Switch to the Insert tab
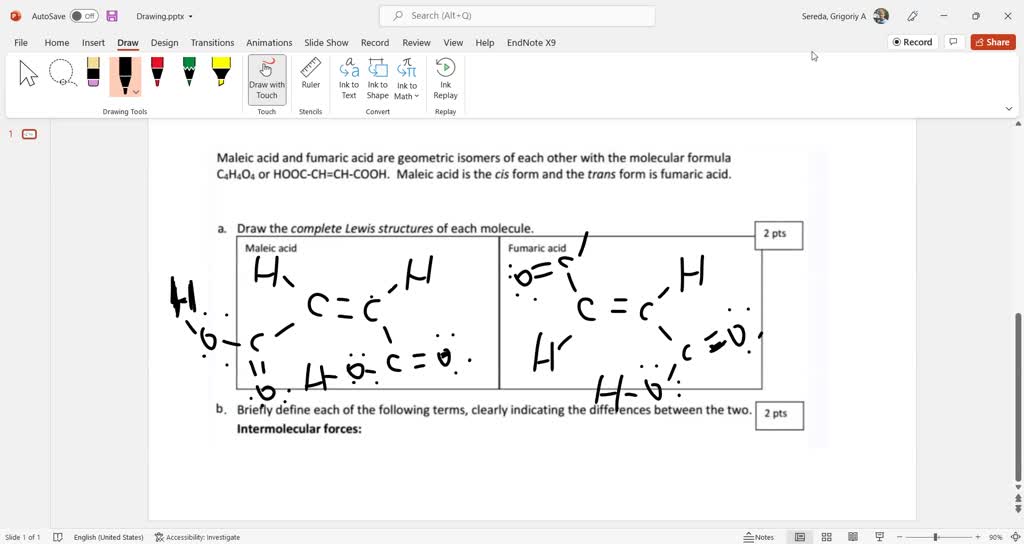The height and width of the screenshot is (544, 1024). coord(93,42)
